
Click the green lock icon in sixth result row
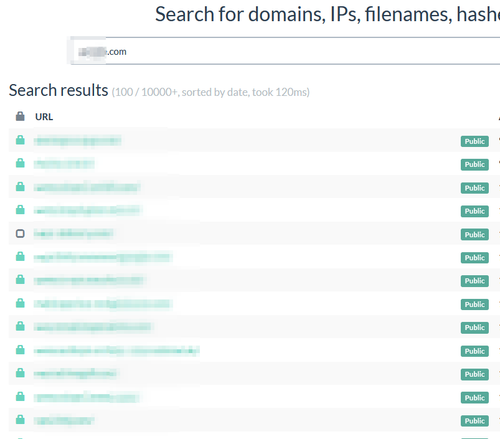click(x=20, y=256)
